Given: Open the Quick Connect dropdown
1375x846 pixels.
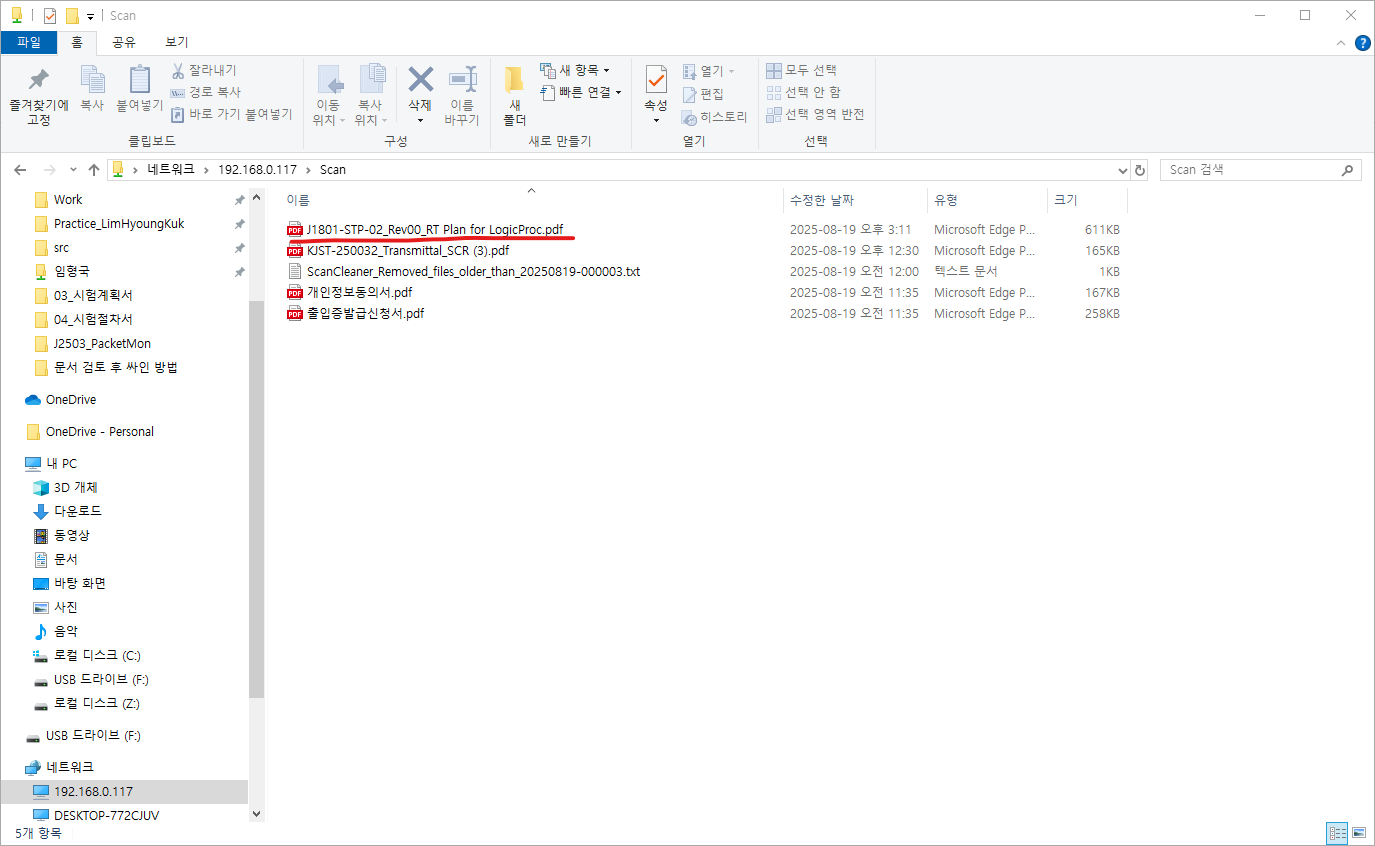Looking at the screenshot, I should pos(582,92).
